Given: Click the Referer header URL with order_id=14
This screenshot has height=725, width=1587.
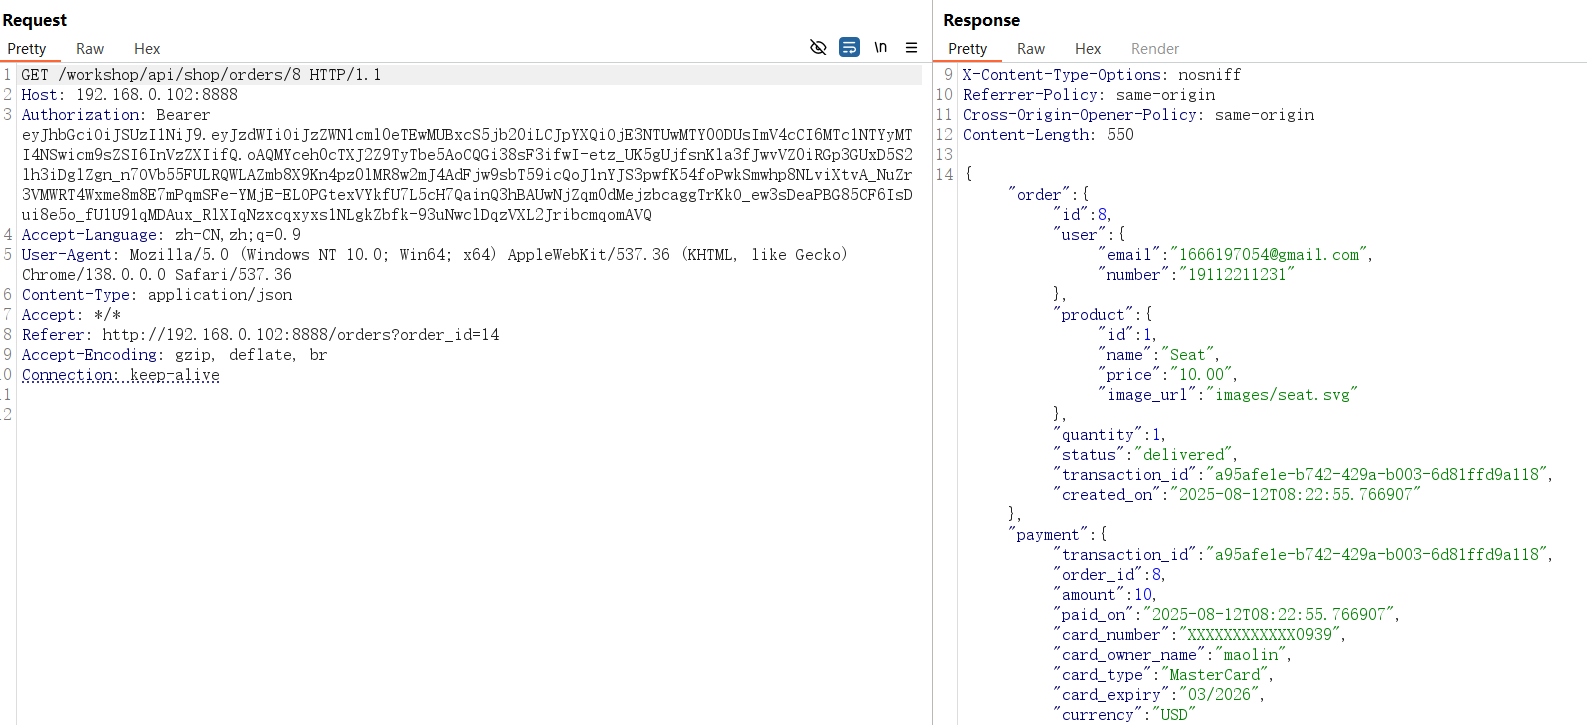Looking at the screenshot, I should [300, 335].
